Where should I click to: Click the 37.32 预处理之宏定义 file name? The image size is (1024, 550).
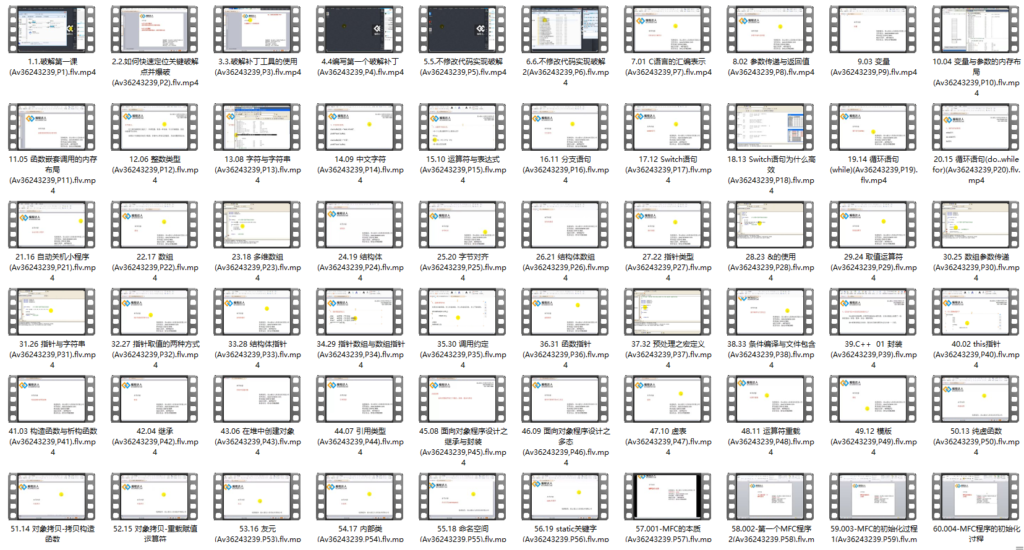pyautogui.click(x=668, y=354)
